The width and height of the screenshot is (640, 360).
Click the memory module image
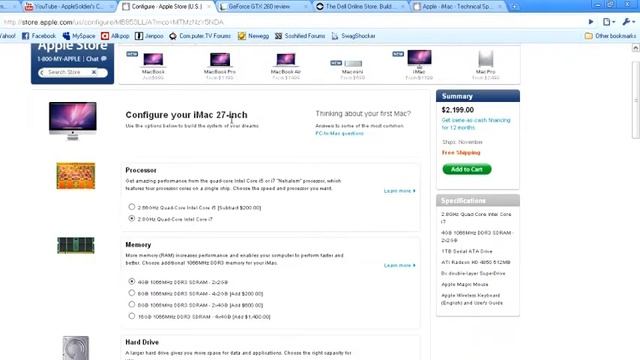pos(76,245)
